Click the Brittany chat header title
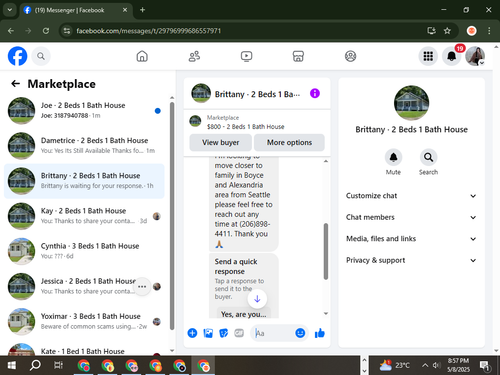 click(257, 94)
